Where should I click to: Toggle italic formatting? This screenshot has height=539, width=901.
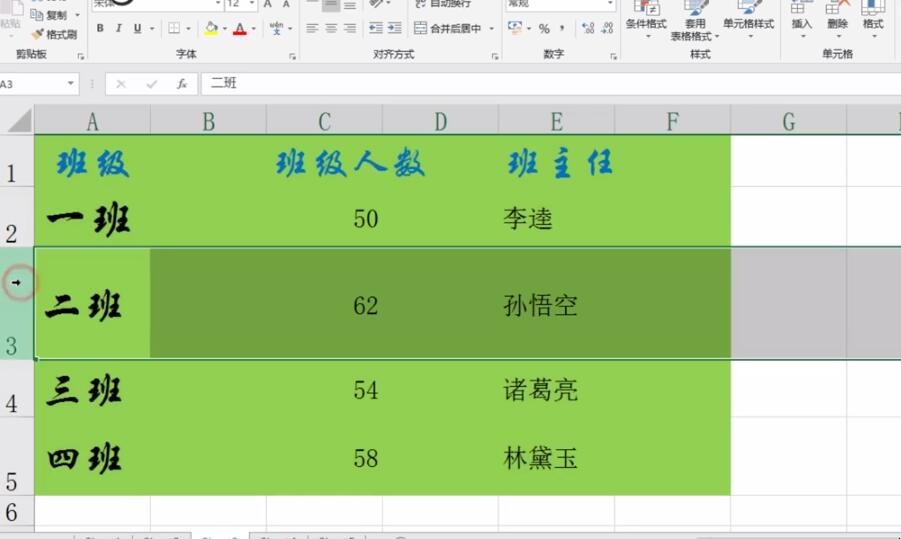pyautogui.click(x=119, y=29)
